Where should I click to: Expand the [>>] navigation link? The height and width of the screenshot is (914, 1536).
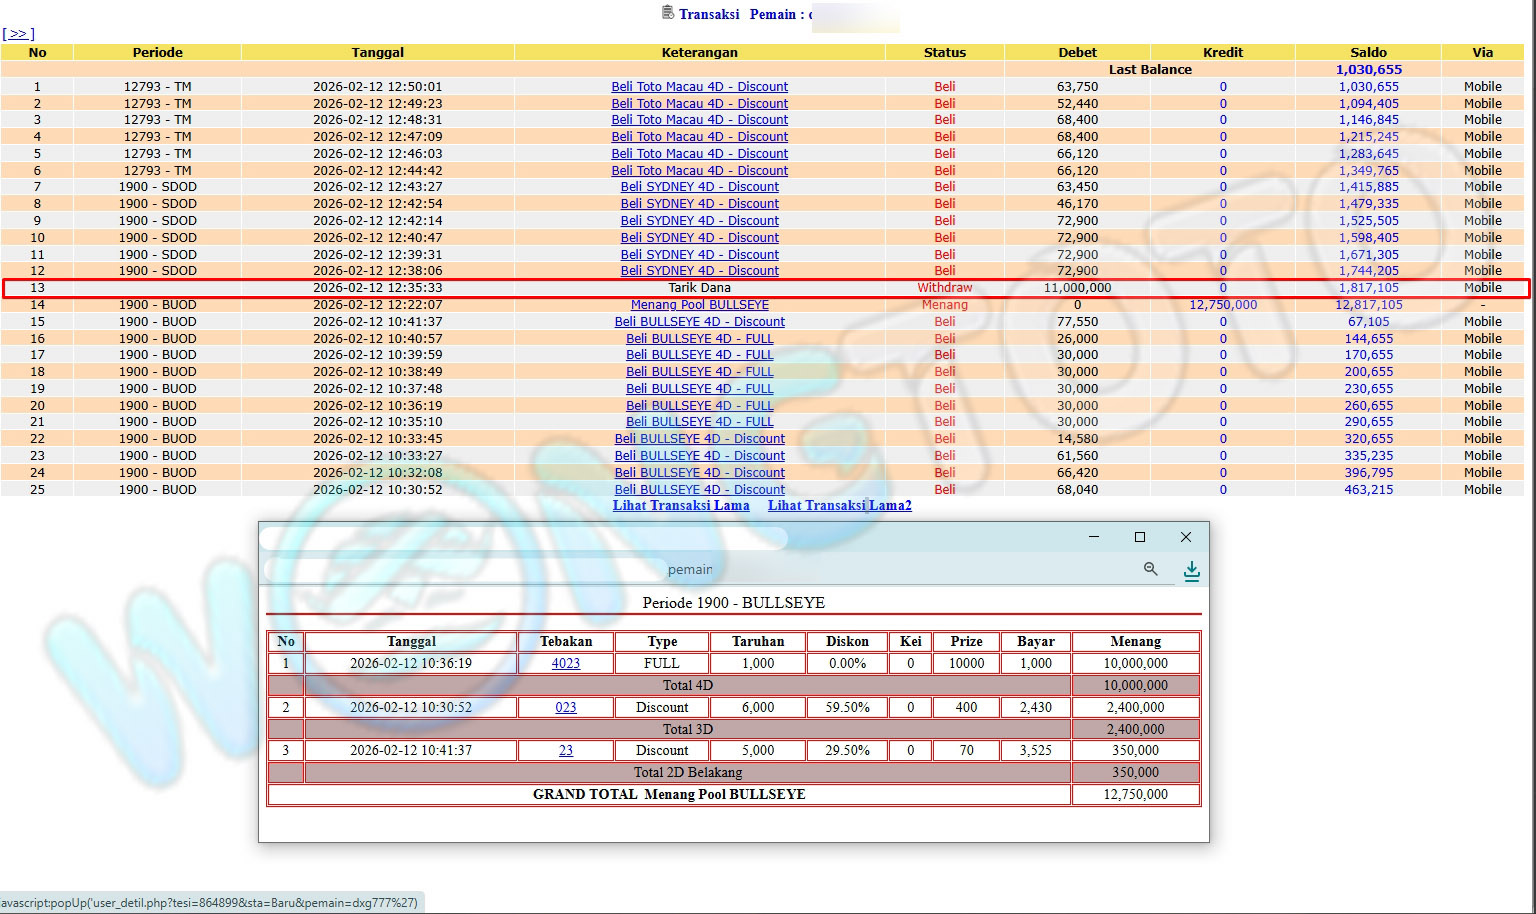coord(18,34)
